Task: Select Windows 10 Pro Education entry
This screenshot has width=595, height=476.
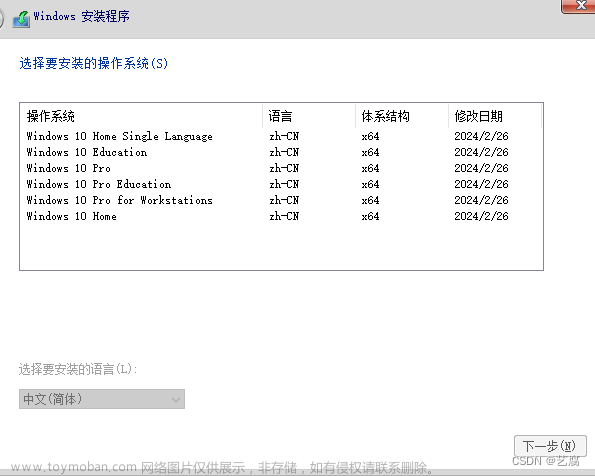Action: (x=281, y=184)
